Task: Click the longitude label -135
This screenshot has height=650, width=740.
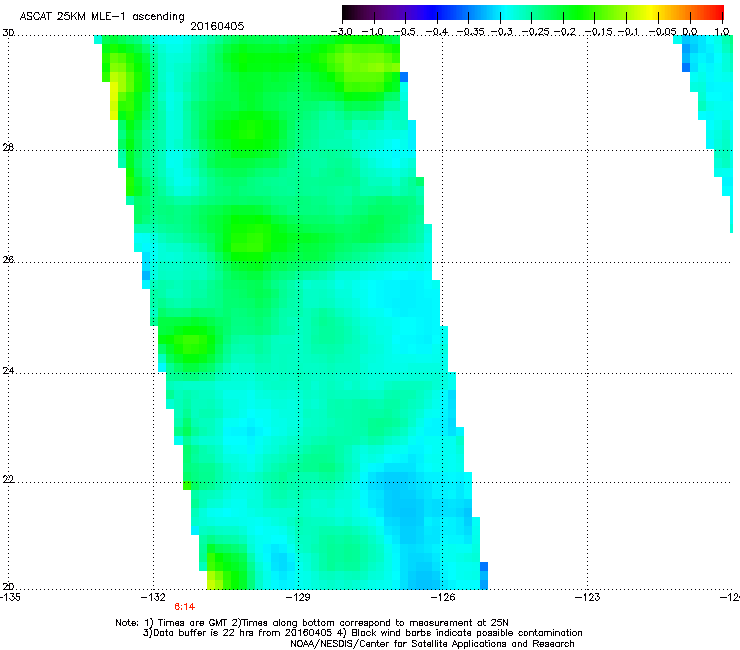Action: pyautogui.click(x=10, y=597)
